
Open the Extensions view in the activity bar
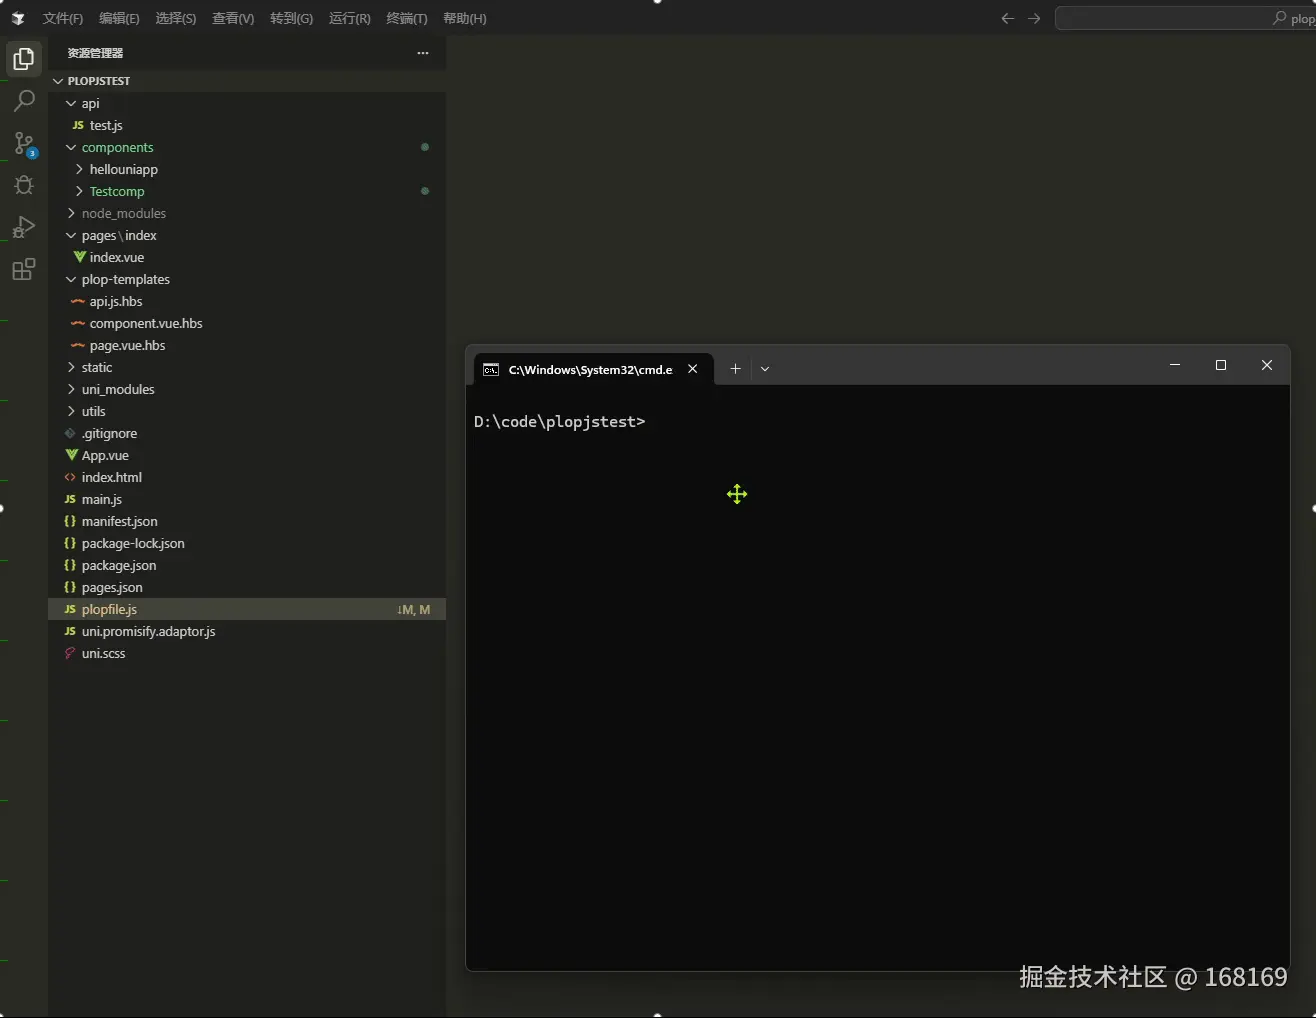23,269
